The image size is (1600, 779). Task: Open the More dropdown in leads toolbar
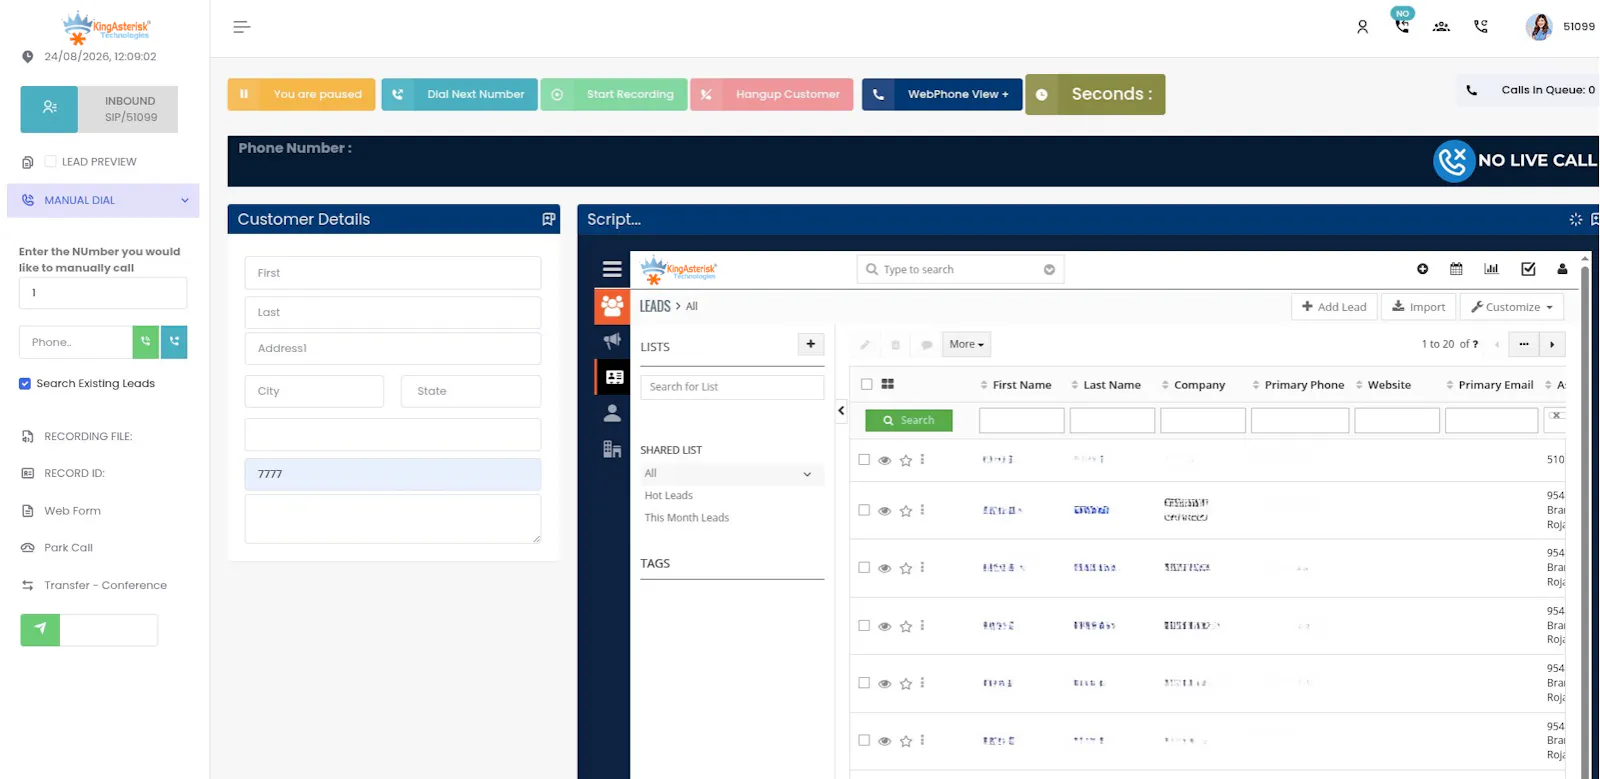click(x=966, y=344)
